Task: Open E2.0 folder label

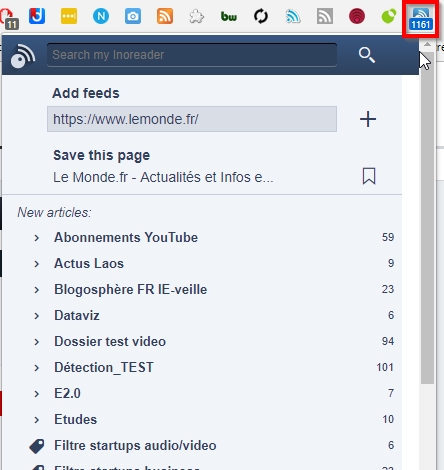Action: pos(67,394)
